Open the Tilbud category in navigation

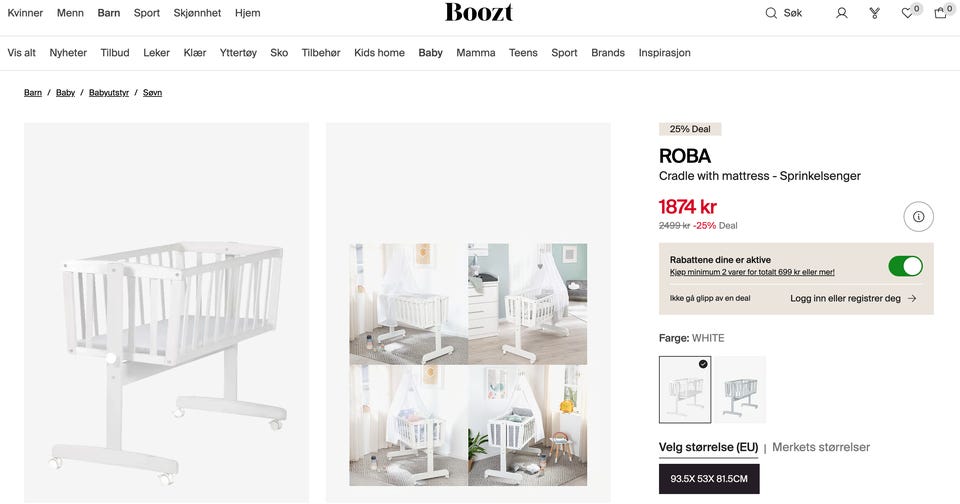115,53
